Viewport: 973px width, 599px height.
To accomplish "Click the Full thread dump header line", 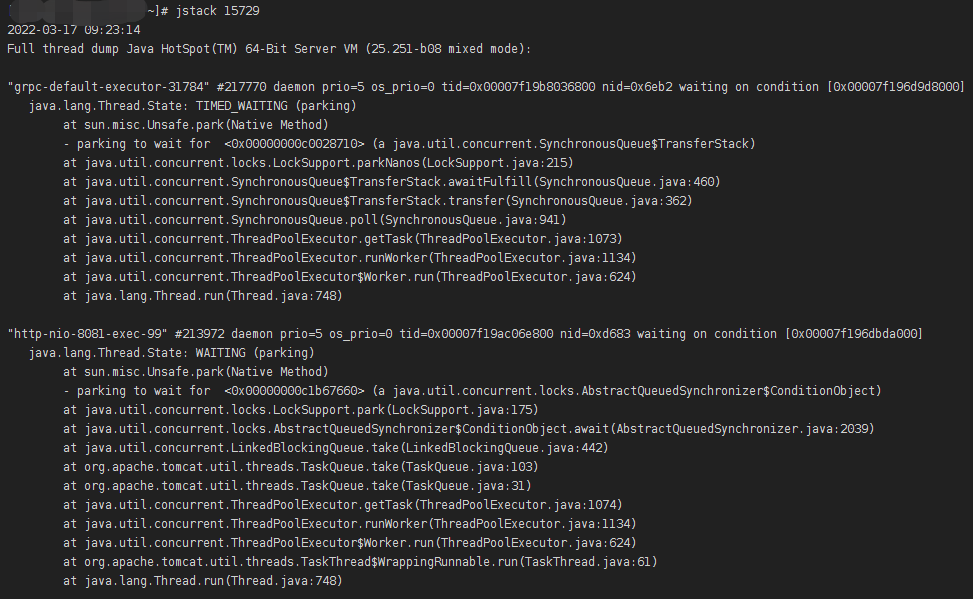I will [269, 49].
